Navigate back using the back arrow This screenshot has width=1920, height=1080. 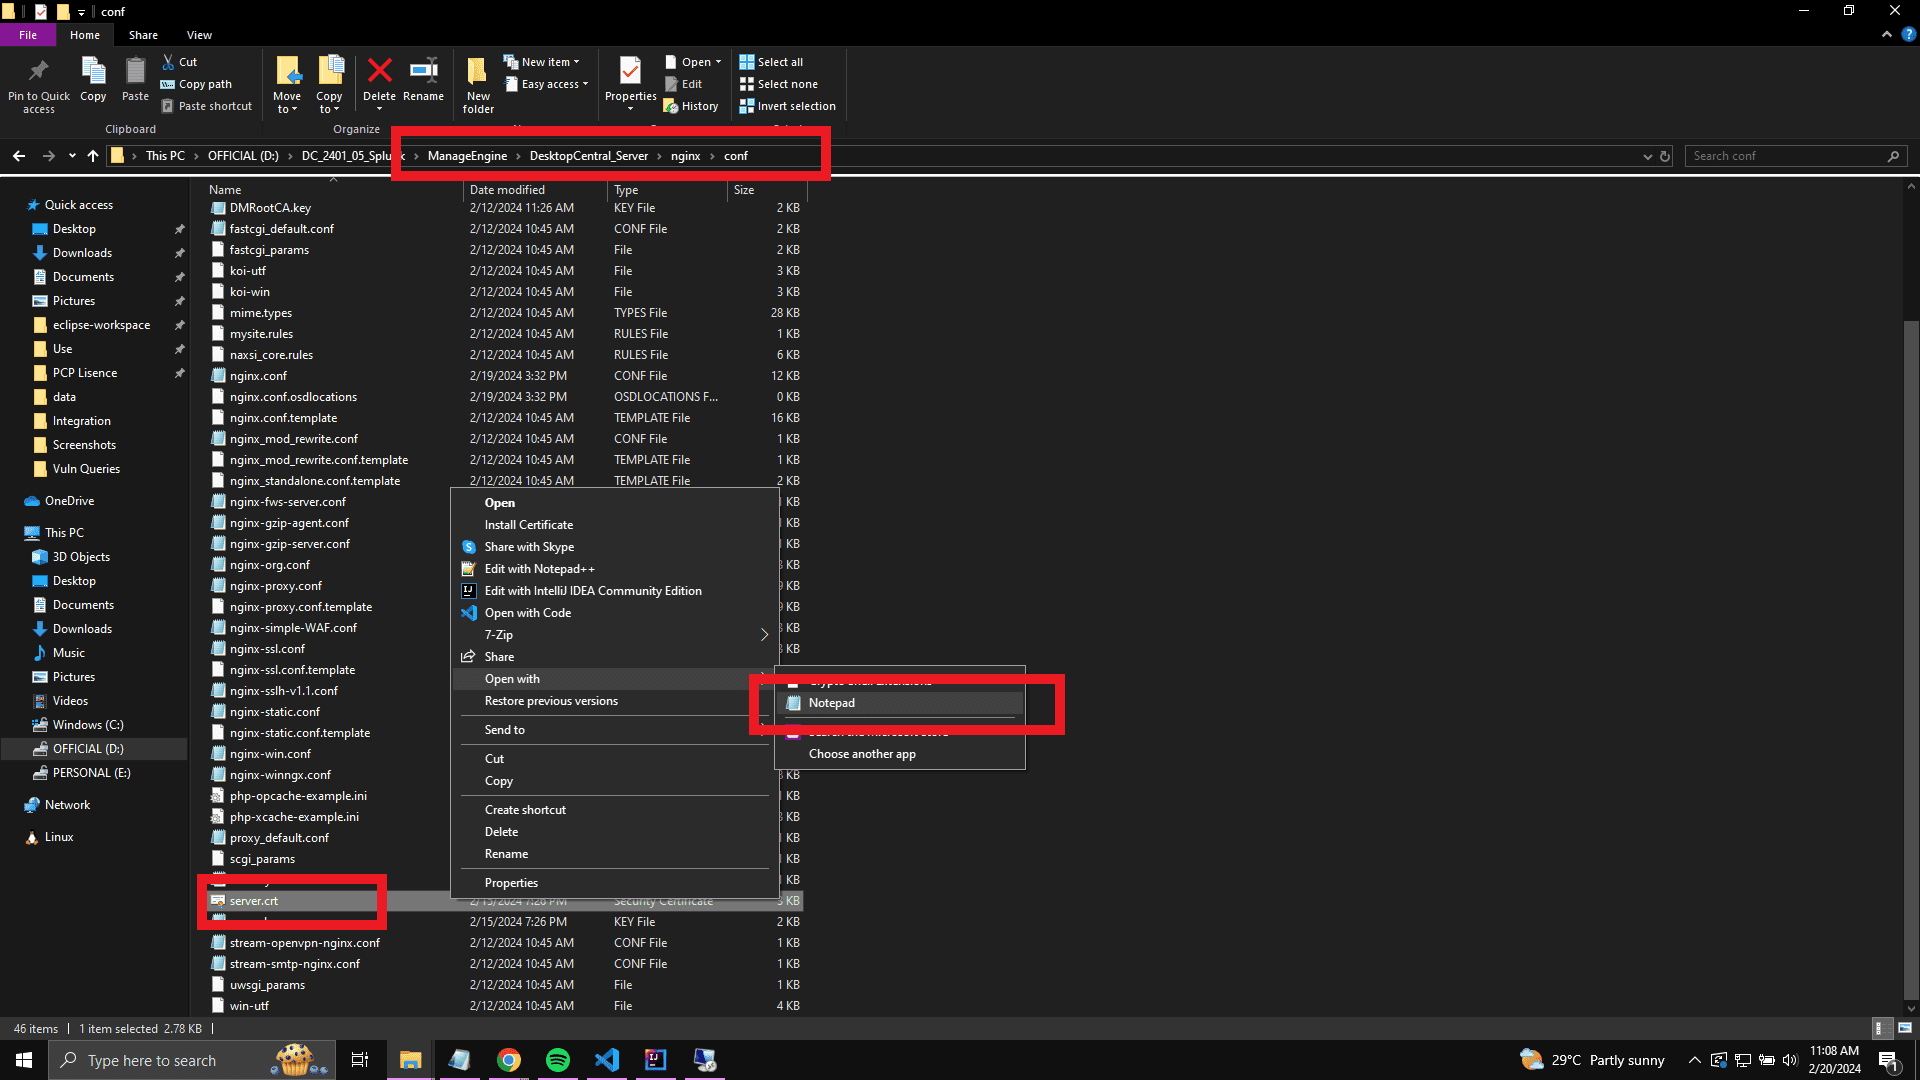(18, 156)
